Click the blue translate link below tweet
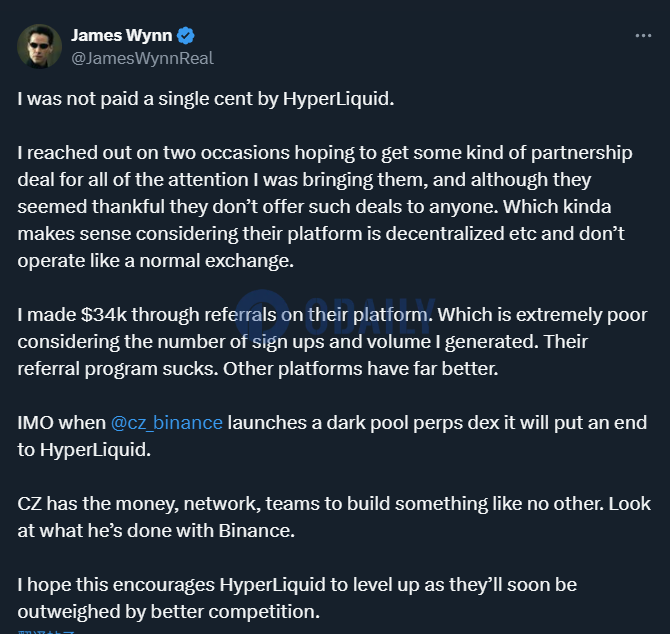 coord(46,632)
